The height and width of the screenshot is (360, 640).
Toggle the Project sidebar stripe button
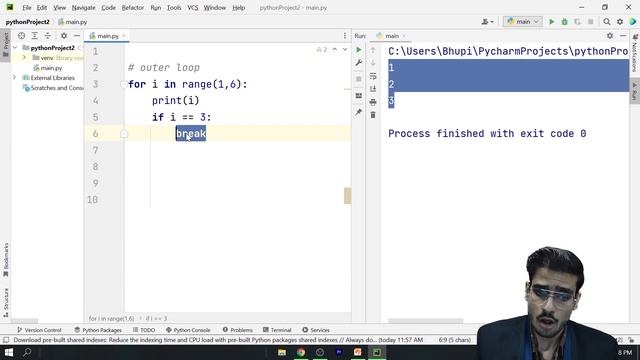click(x=5, y=45)
